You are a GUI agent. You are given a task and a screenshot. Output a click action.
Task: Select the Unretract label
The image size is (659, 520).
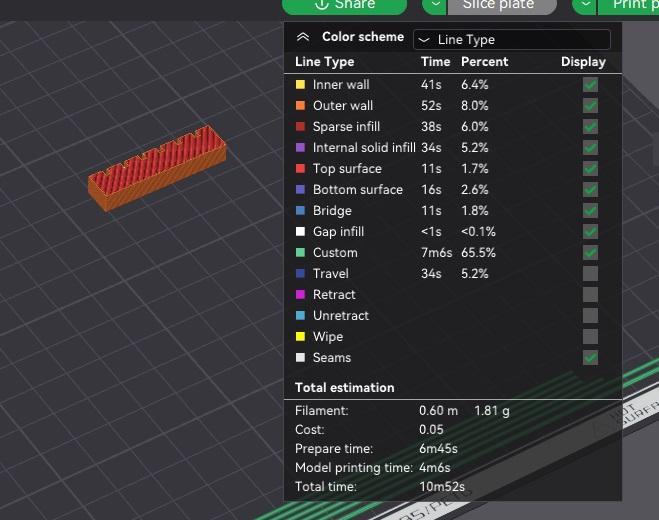(340, 316)
